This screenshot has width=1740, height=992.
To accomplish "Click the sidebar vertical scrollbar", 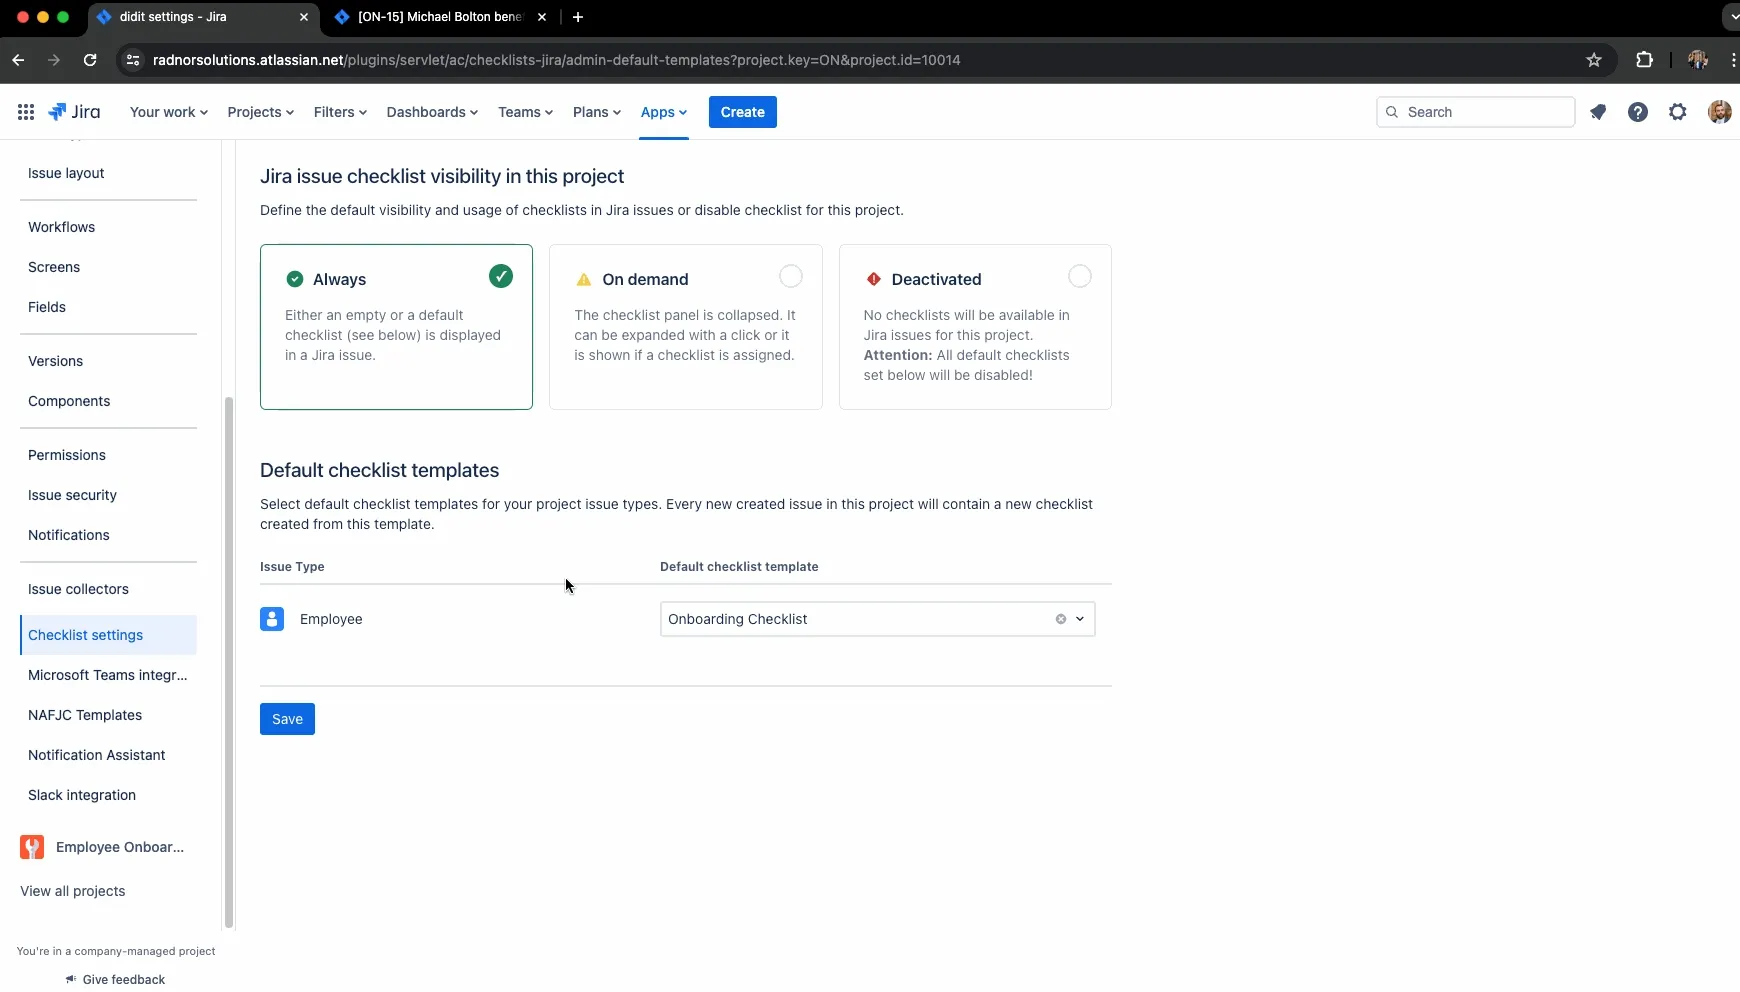I will pos(229,662).
